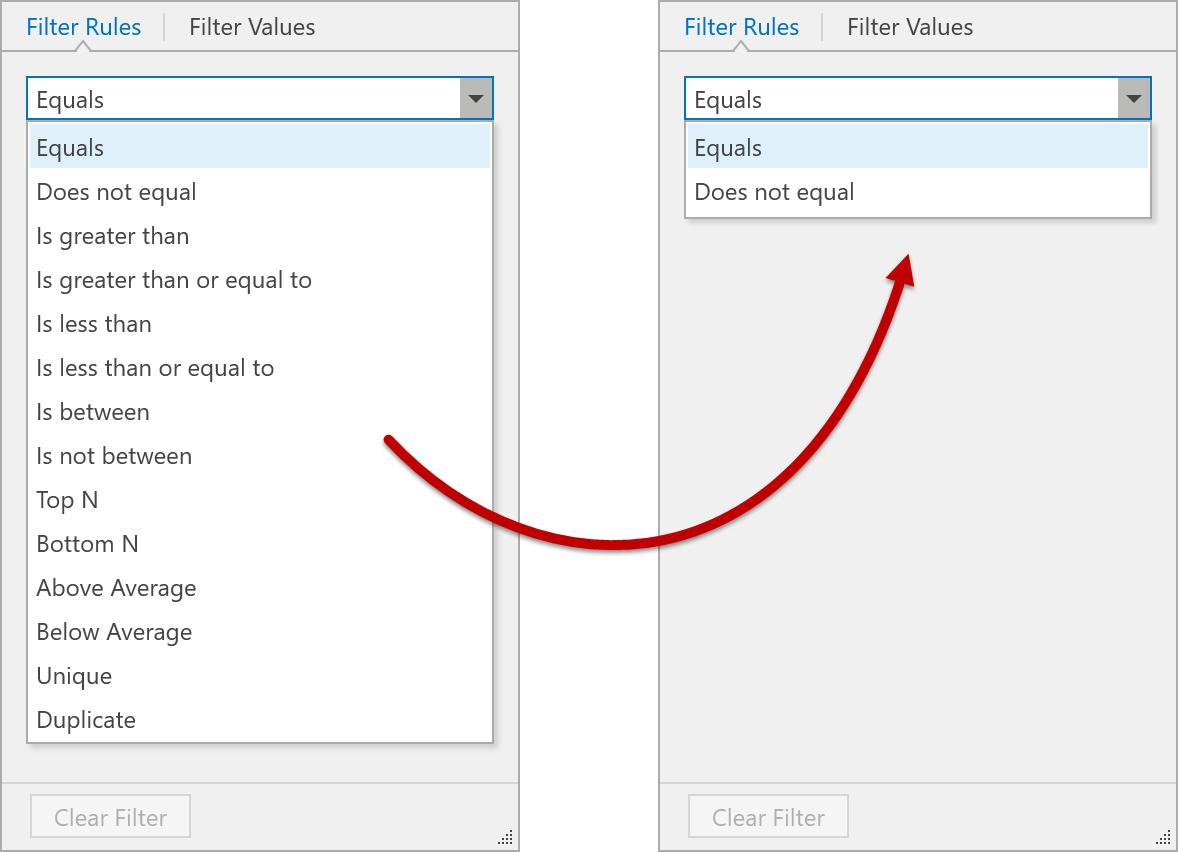Collapse the left Equals dropdown via its arrow

tap(476, 99)
